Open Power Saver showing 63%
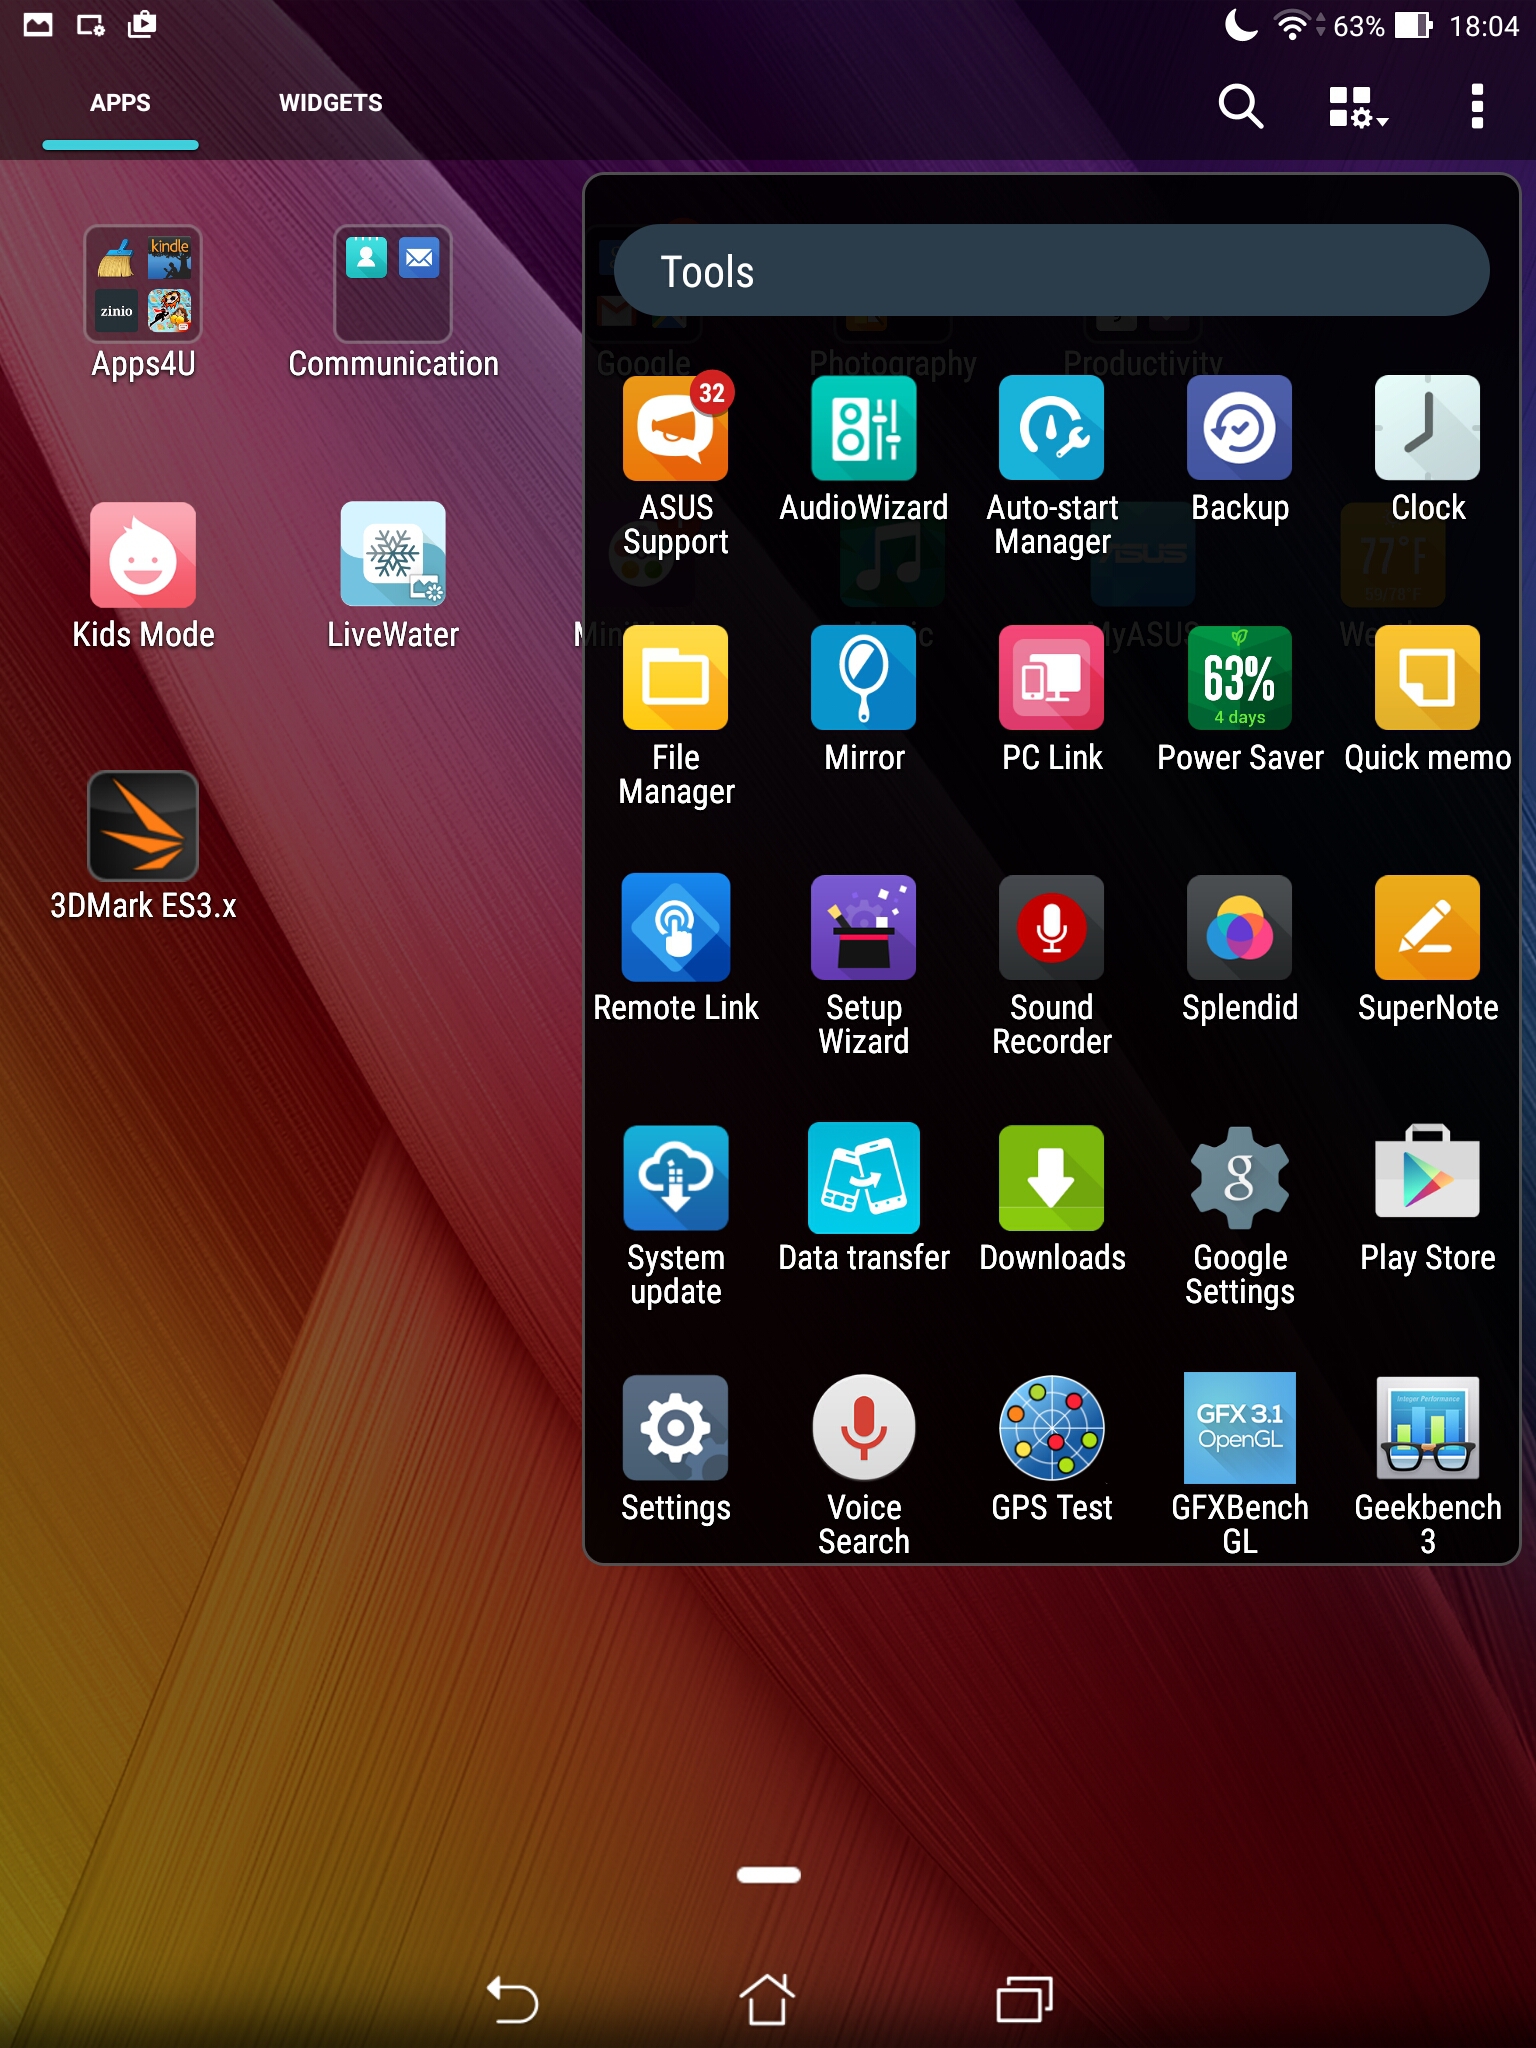The width and height of the screenshot is (1536, 2048). [x=1240, y=678]
